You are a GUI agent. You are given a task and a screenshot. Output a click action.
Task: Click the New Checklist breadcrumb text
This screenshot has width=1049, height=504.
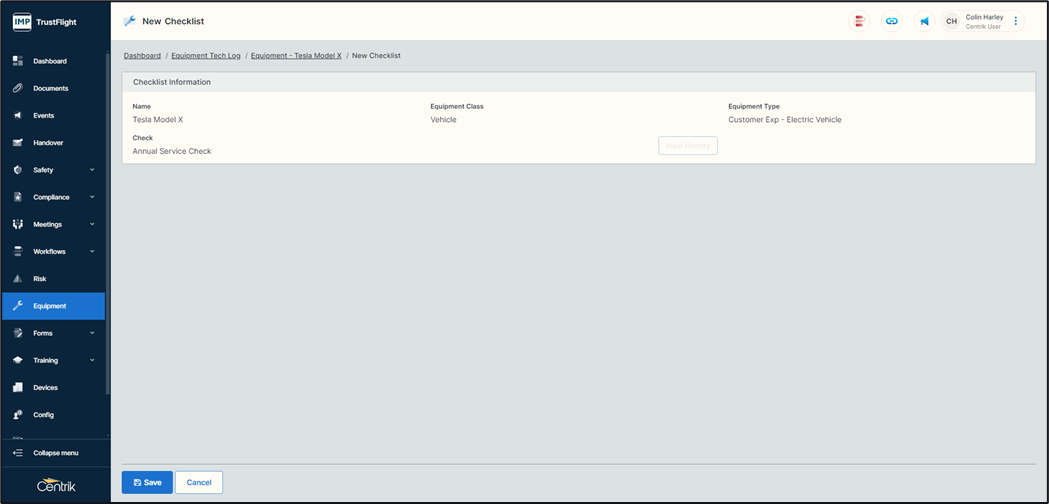tap(377, 56)
